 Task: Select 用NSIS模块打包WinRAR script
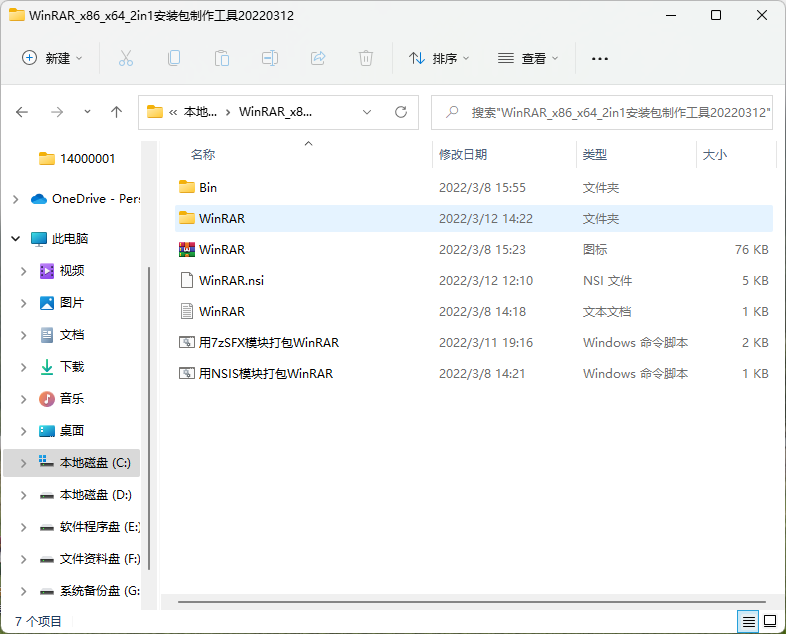click(474, 374)
